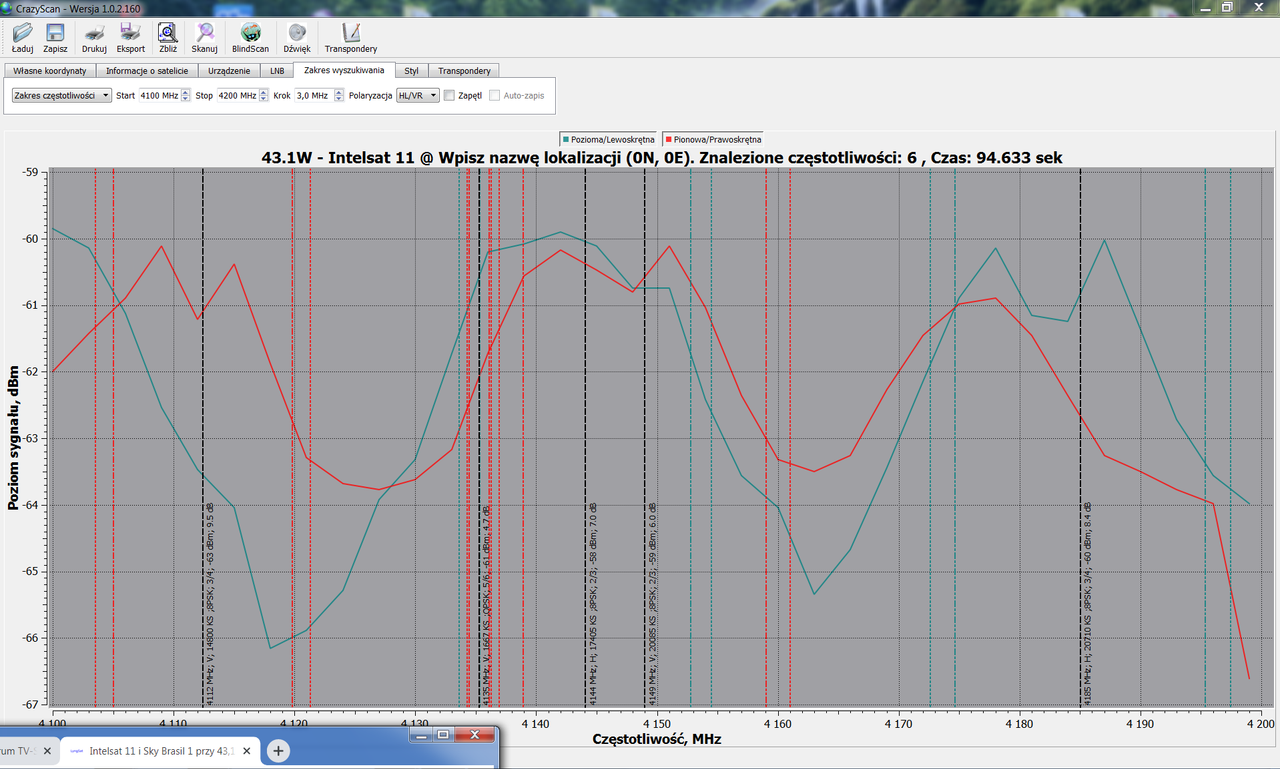
Task: Click the Pozioma/Lewoskrętna legend swatch
Action: tap(566, 139)
